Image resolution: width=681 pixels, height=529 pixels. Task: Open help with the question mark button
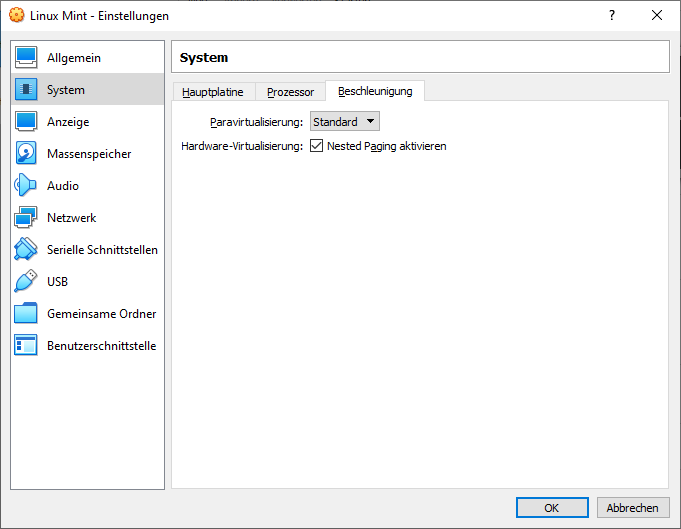point(612,16)
